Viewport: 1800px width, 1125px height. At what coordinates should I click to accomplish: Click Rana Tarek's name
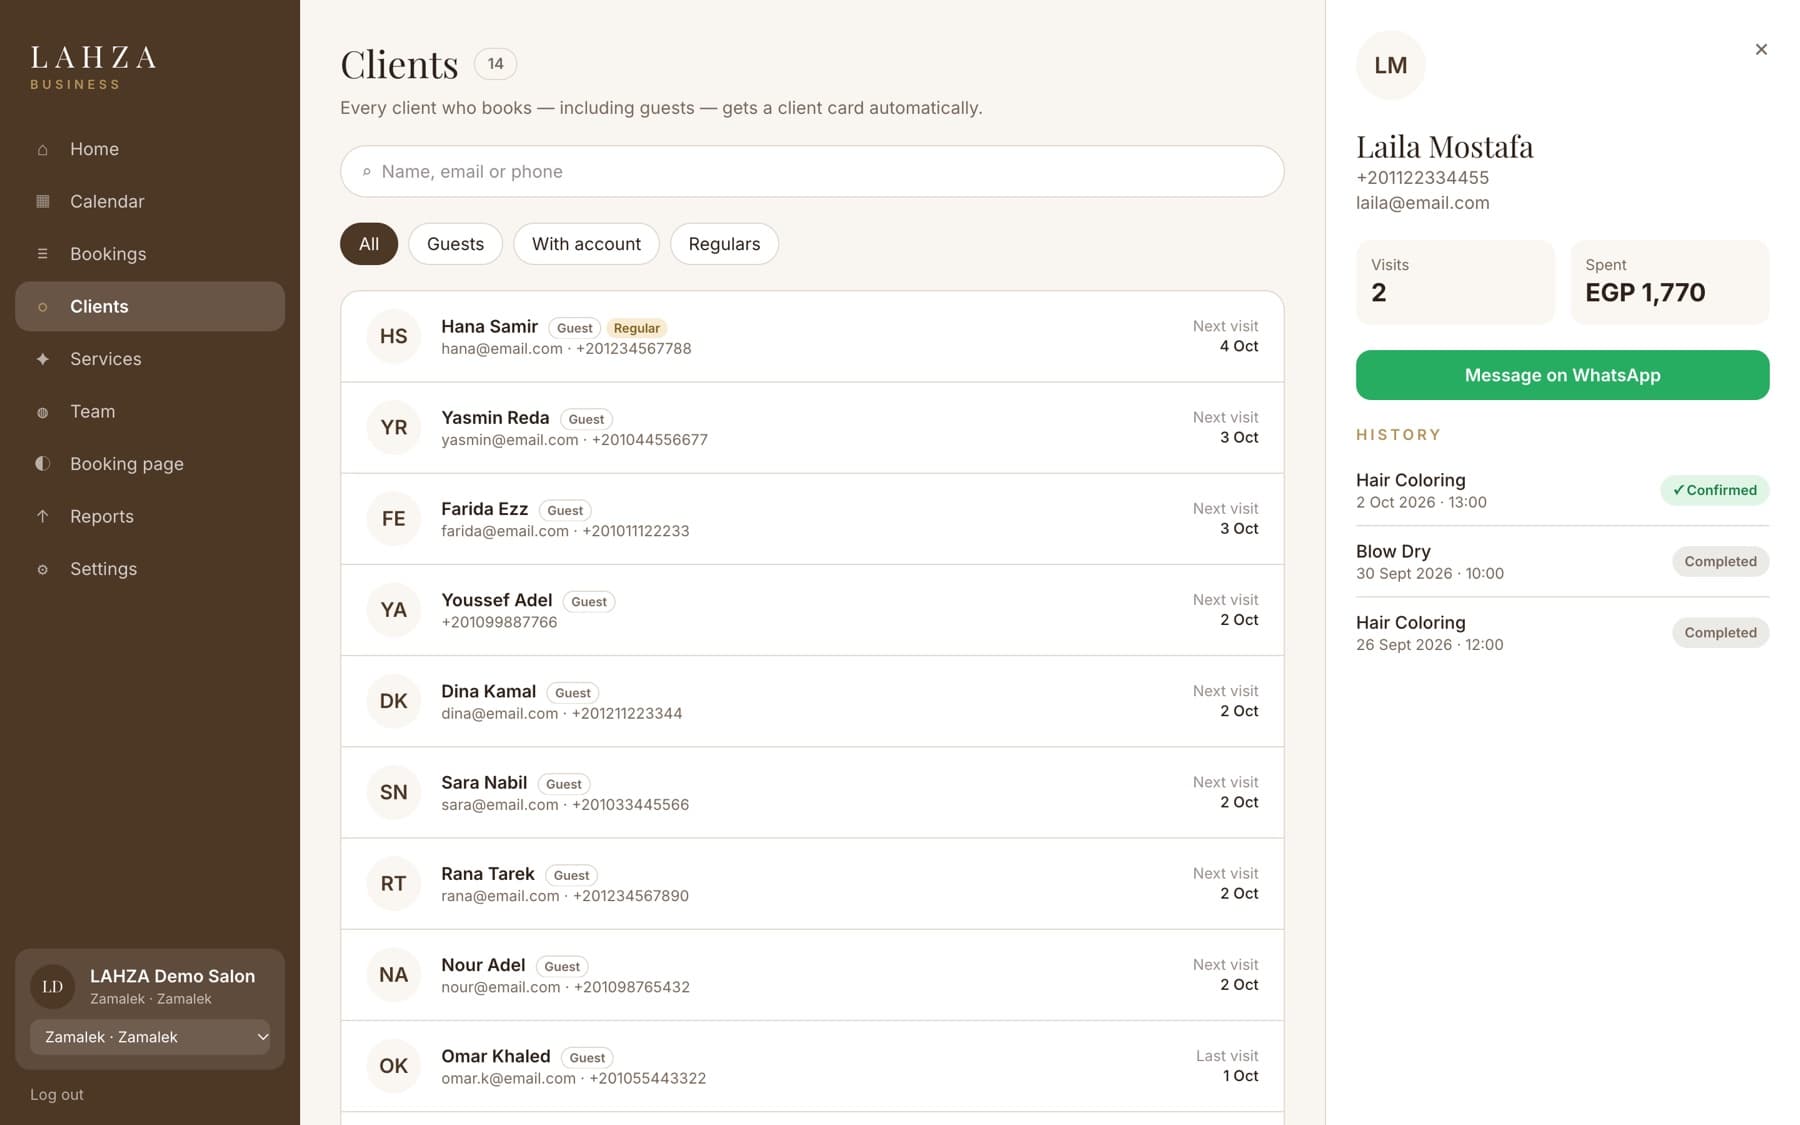488,874
